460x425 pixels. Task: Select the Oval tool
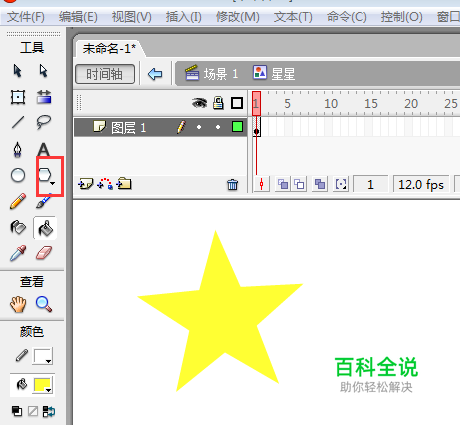point(18,175)
